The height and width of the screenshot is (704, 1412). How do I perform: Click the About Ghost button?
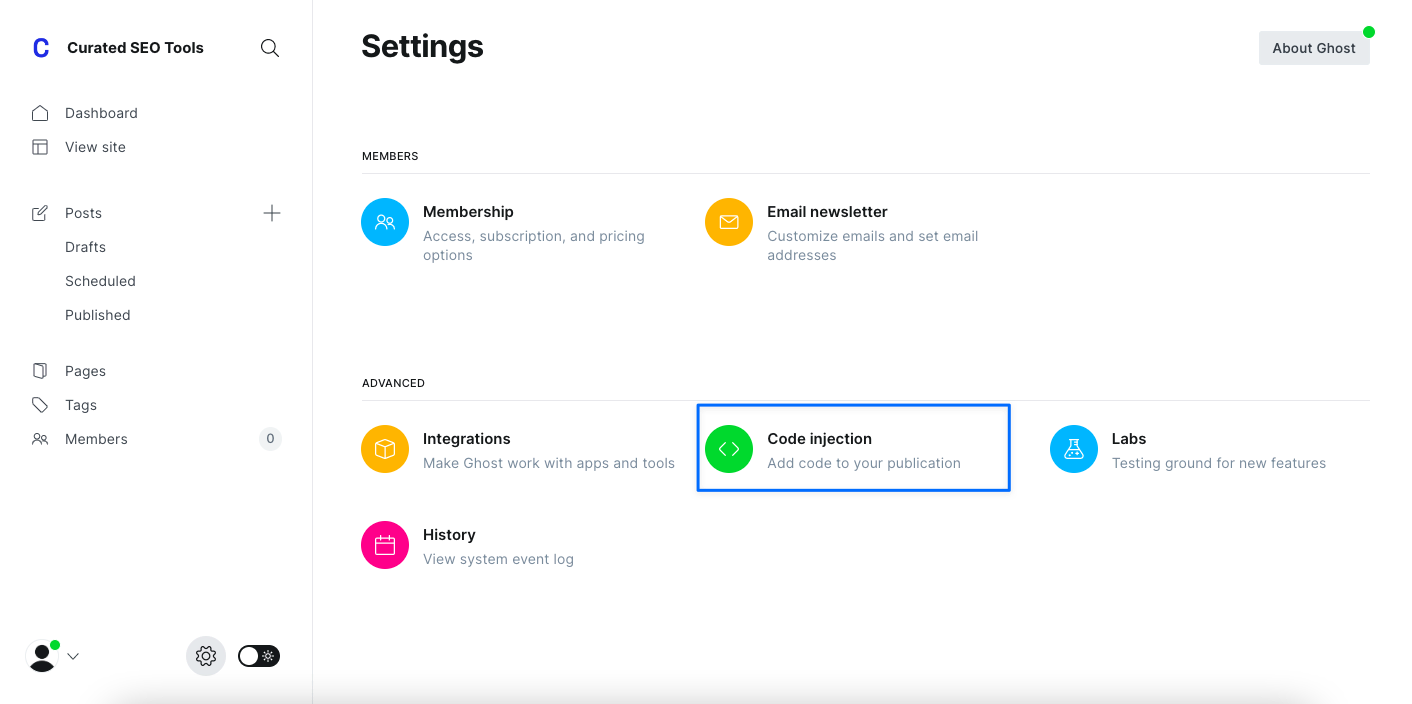coord(1314,48)
